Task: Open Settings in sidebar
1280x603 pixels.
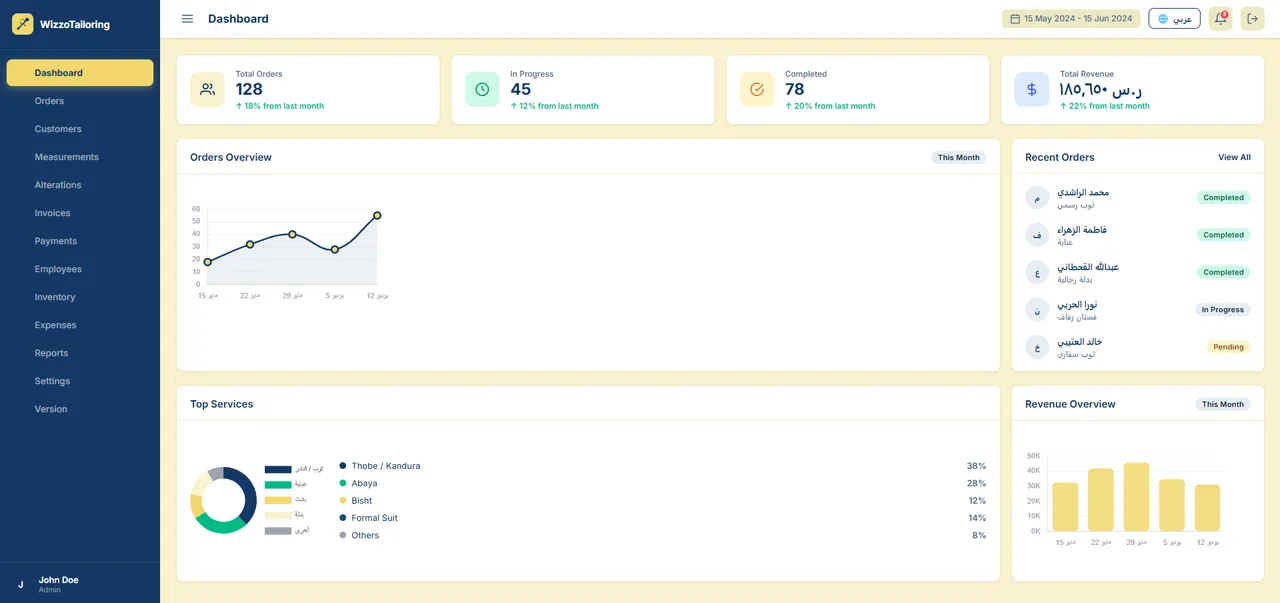Action: pos(80,381)
